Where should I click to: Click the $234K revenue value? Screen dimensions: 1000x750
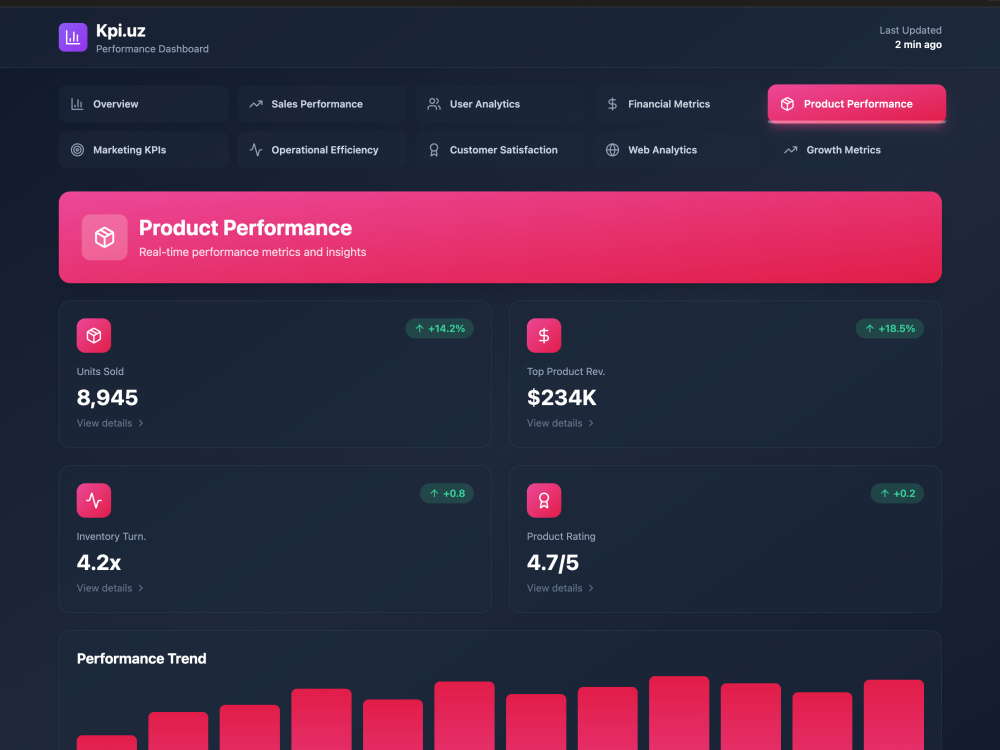point(562,398)
